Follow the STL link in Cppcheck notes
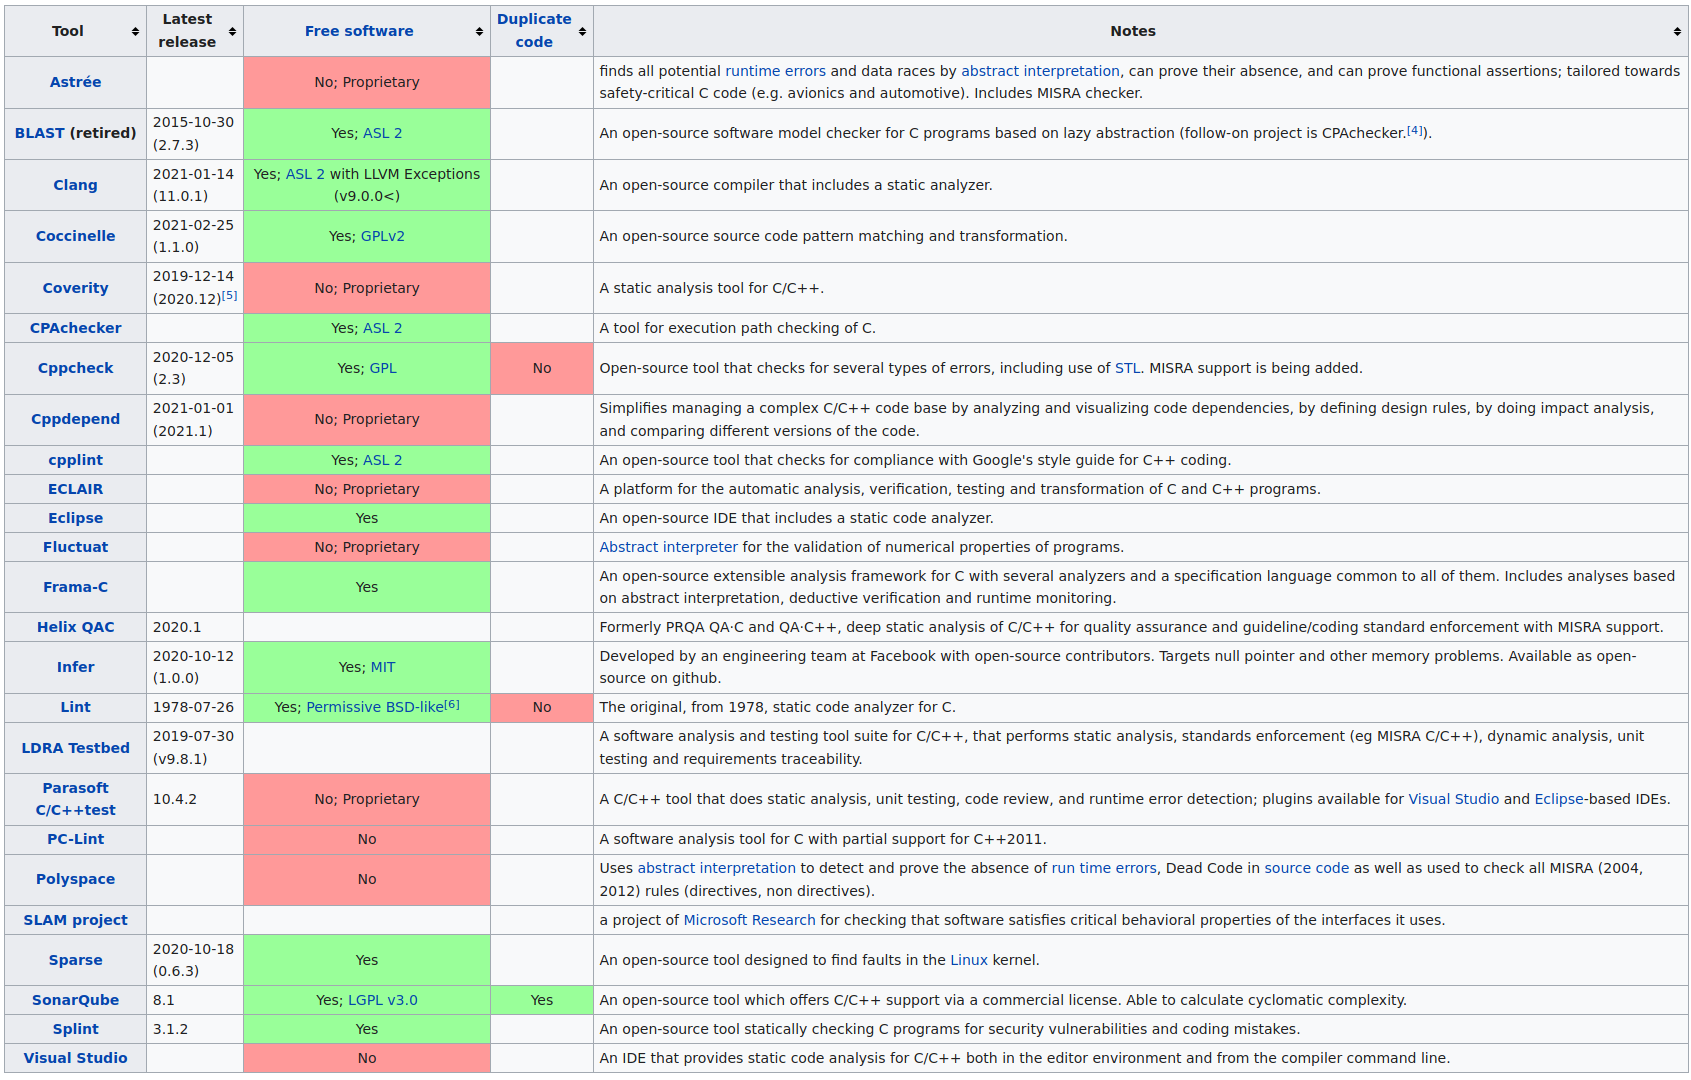Screen dimensions: 1691x1080 (1128, 368)
